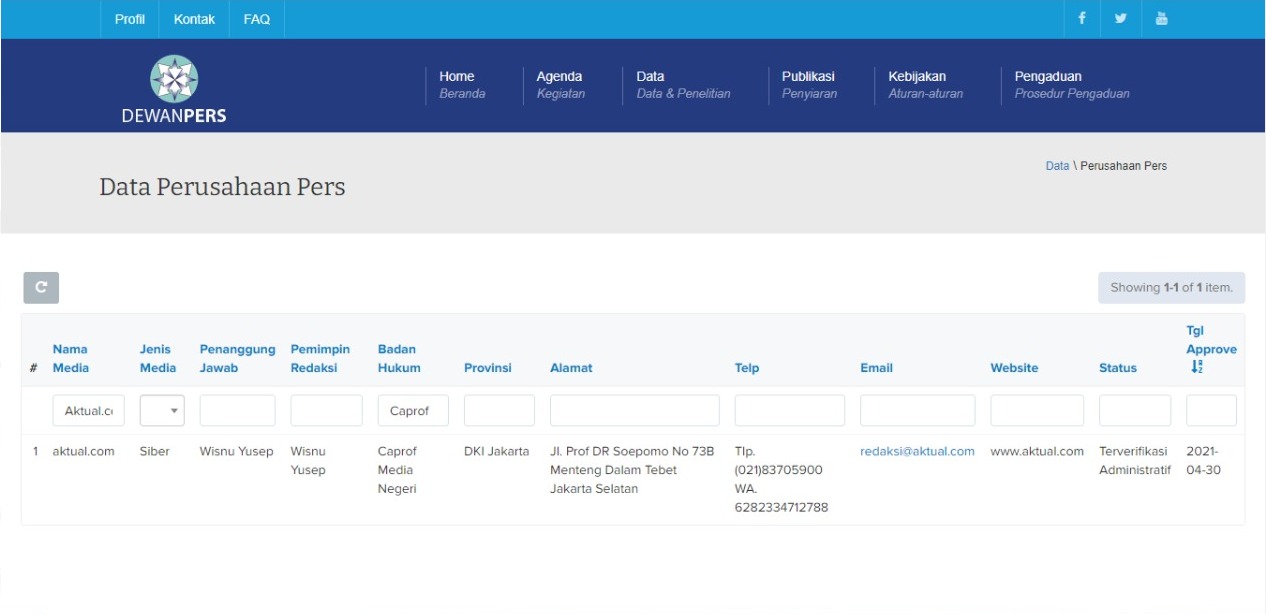Image resolution: width=1266 pixels, height=614 pixels.
Task: Open the FAQ link in top bar
Action: pyautogui.click(x=257, y=19)
